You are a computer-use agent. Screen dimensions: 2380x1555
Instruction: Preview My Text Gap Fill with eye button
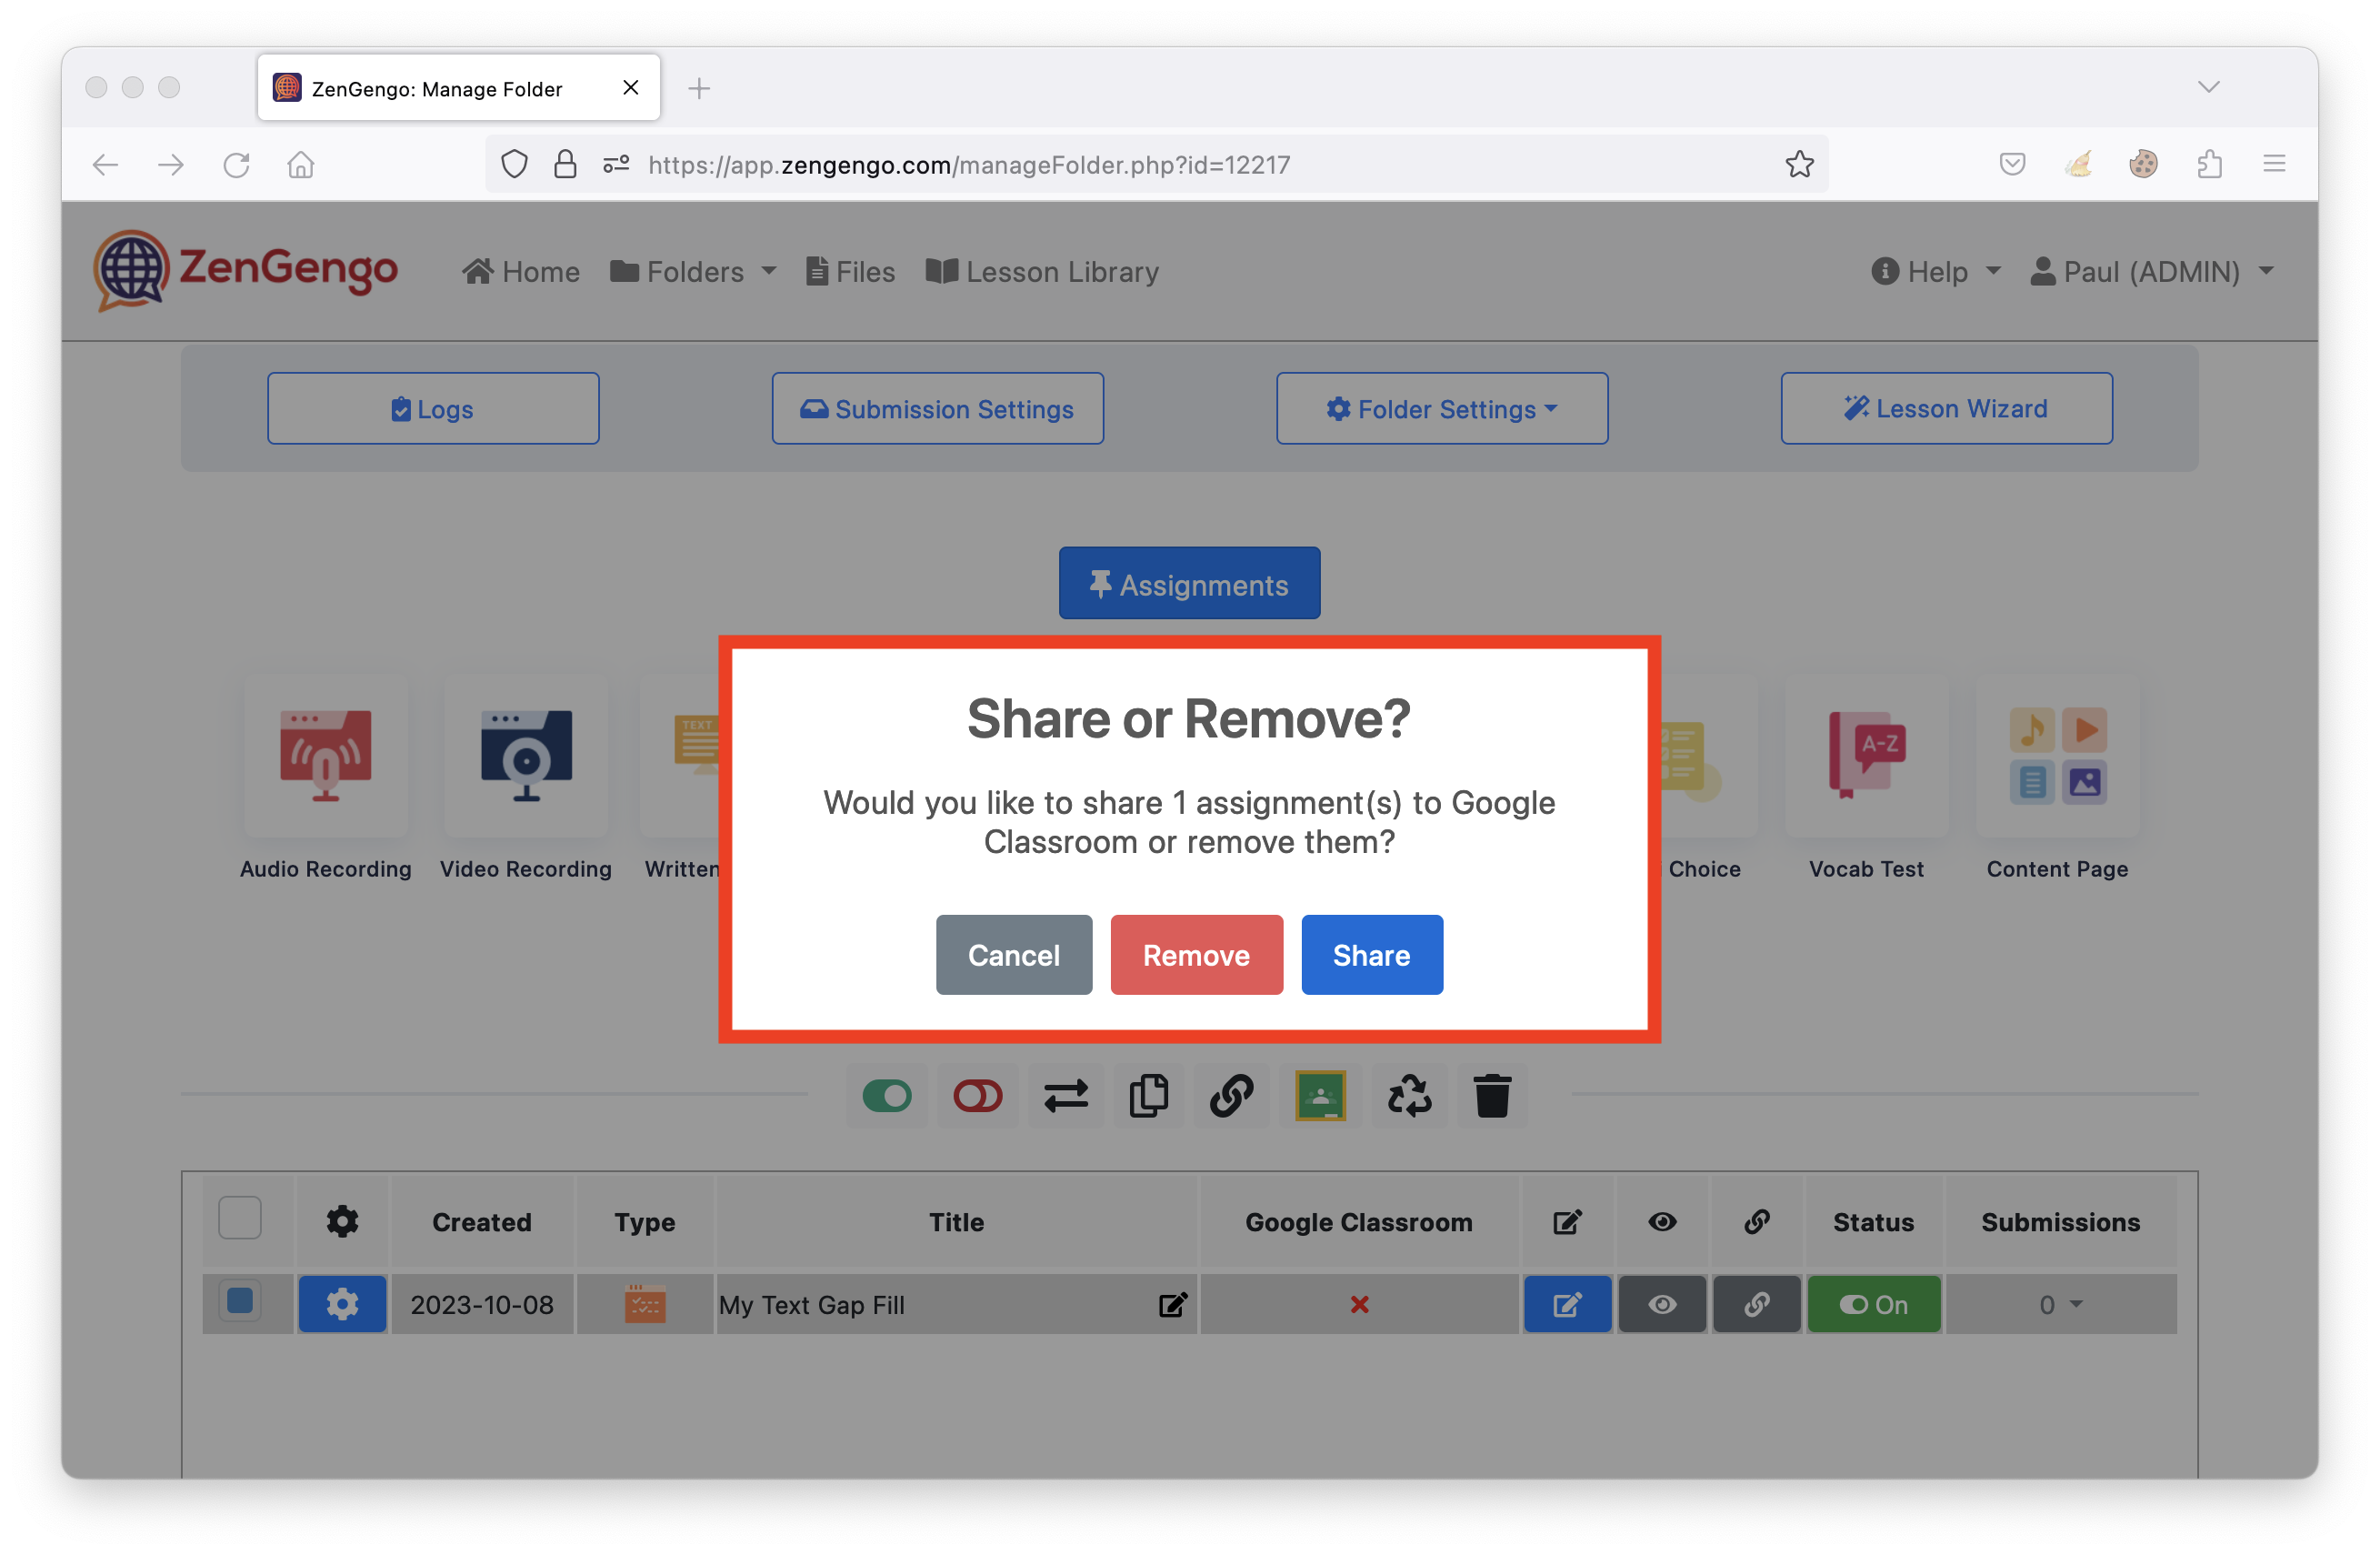coord(1662,1304)
